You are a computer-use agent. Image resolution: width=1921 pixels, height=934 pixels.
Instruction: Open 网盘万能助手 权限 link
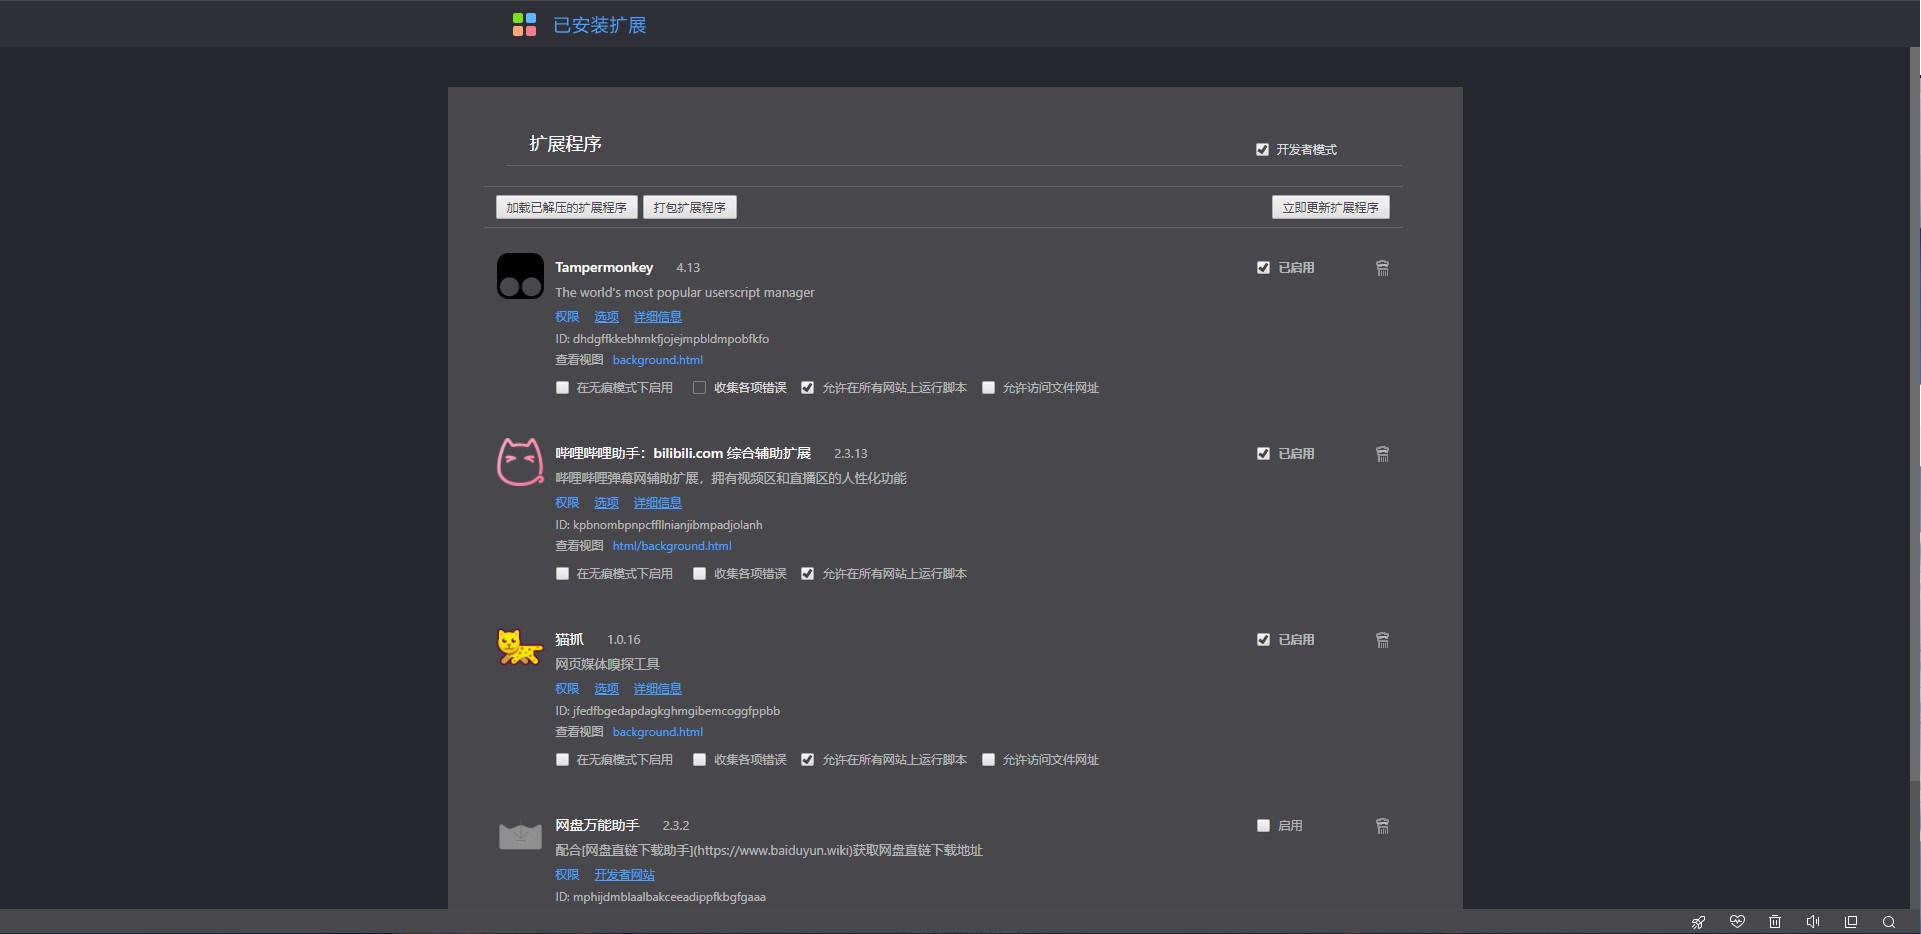coord(567,875)
